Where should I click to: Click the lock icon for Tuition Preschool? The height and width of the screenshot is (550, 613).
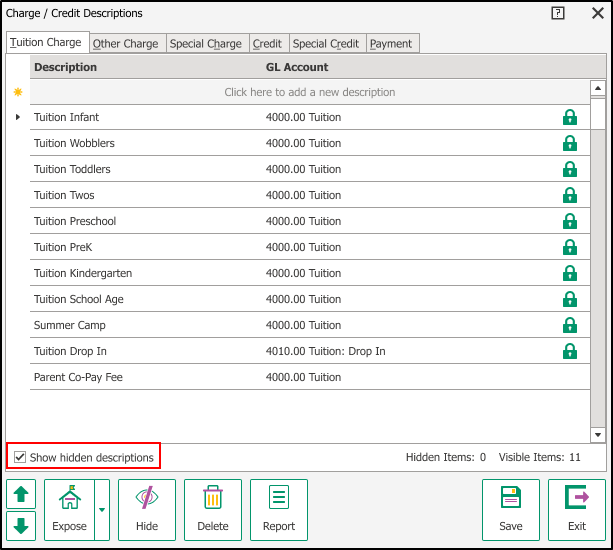click(x=570, y=221)
